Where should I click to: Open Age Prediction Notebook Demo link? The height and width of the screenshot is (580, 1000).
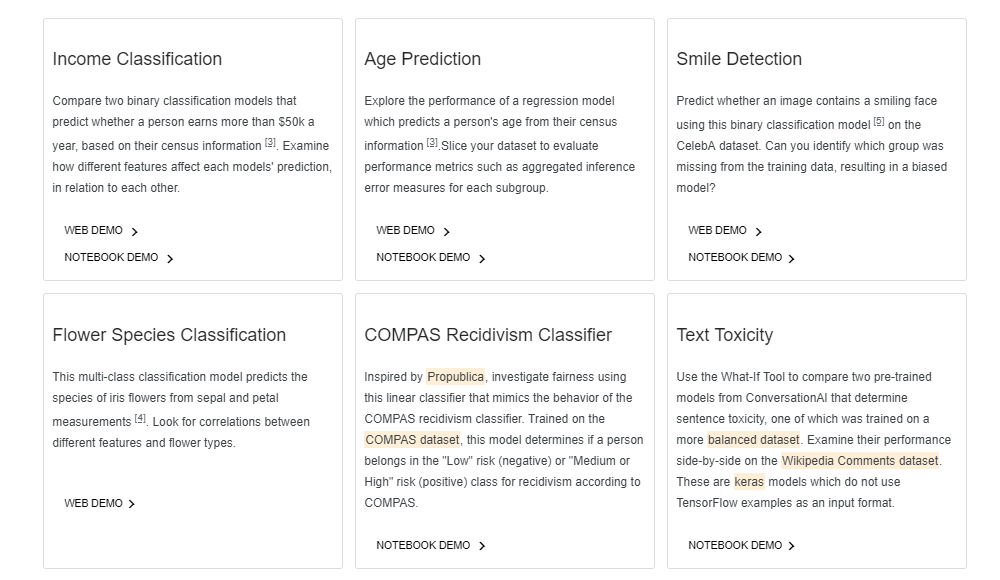point(422,258)
